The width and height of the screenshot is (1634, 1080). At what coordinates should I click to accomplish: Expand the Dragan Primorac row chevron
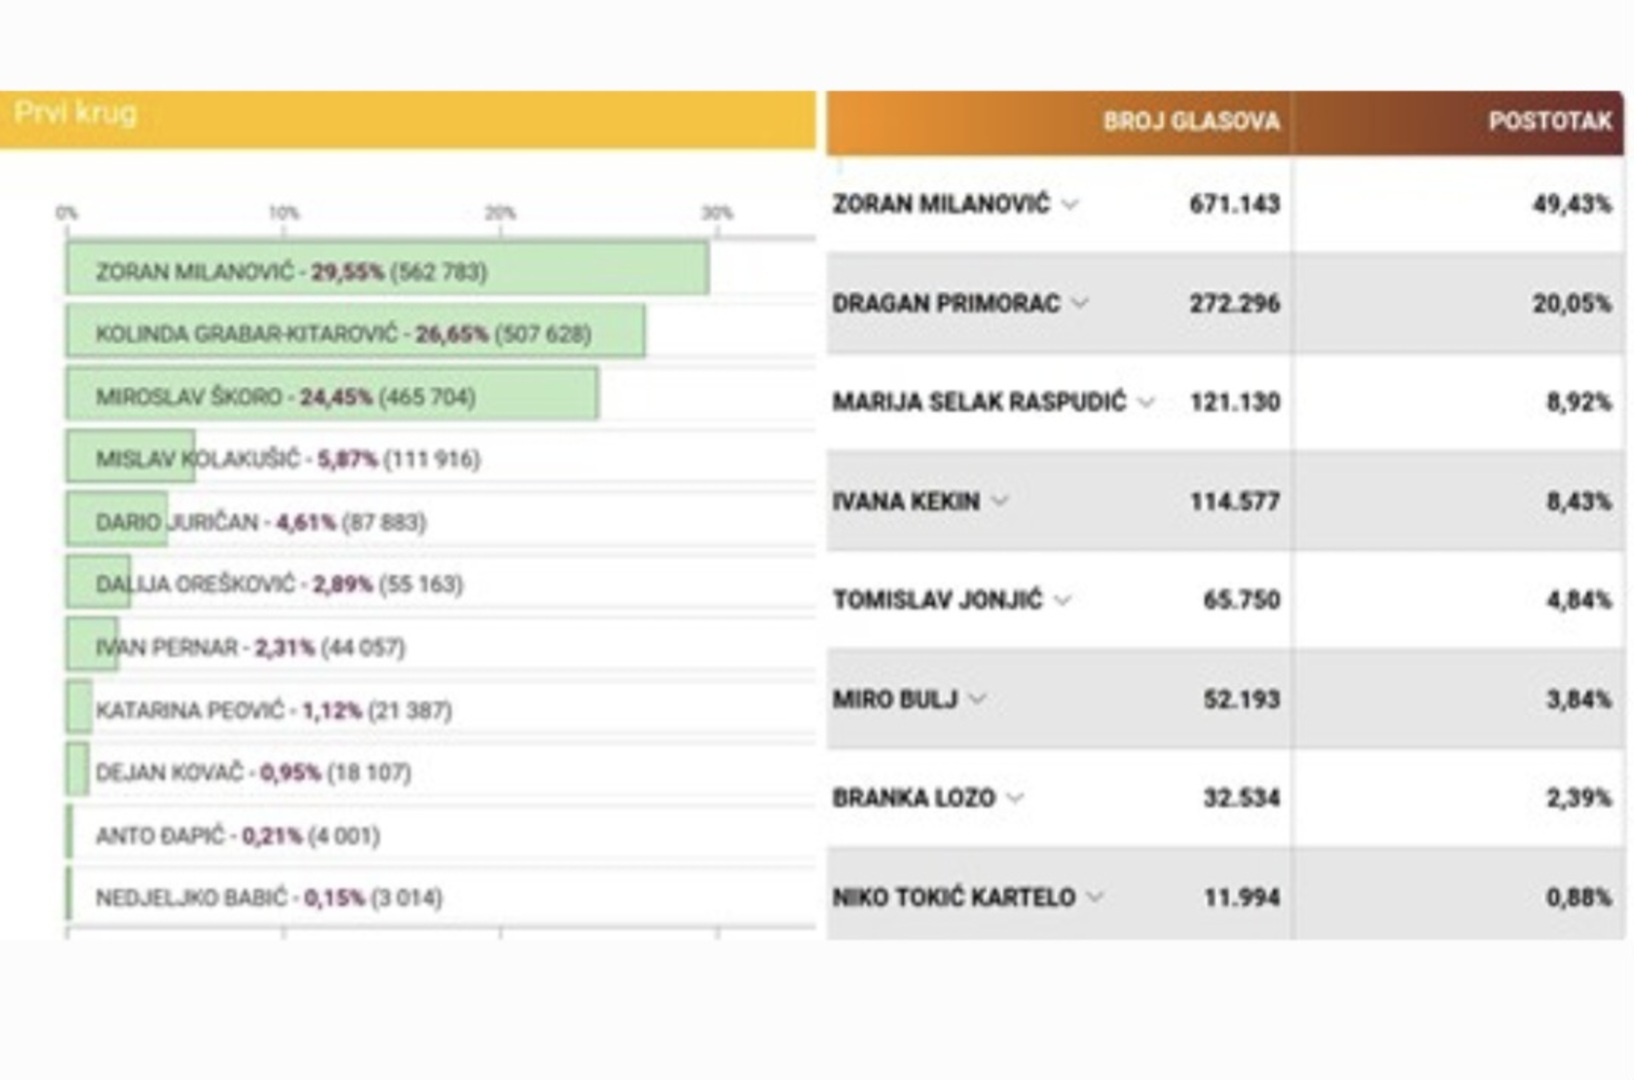[1080, 303]
